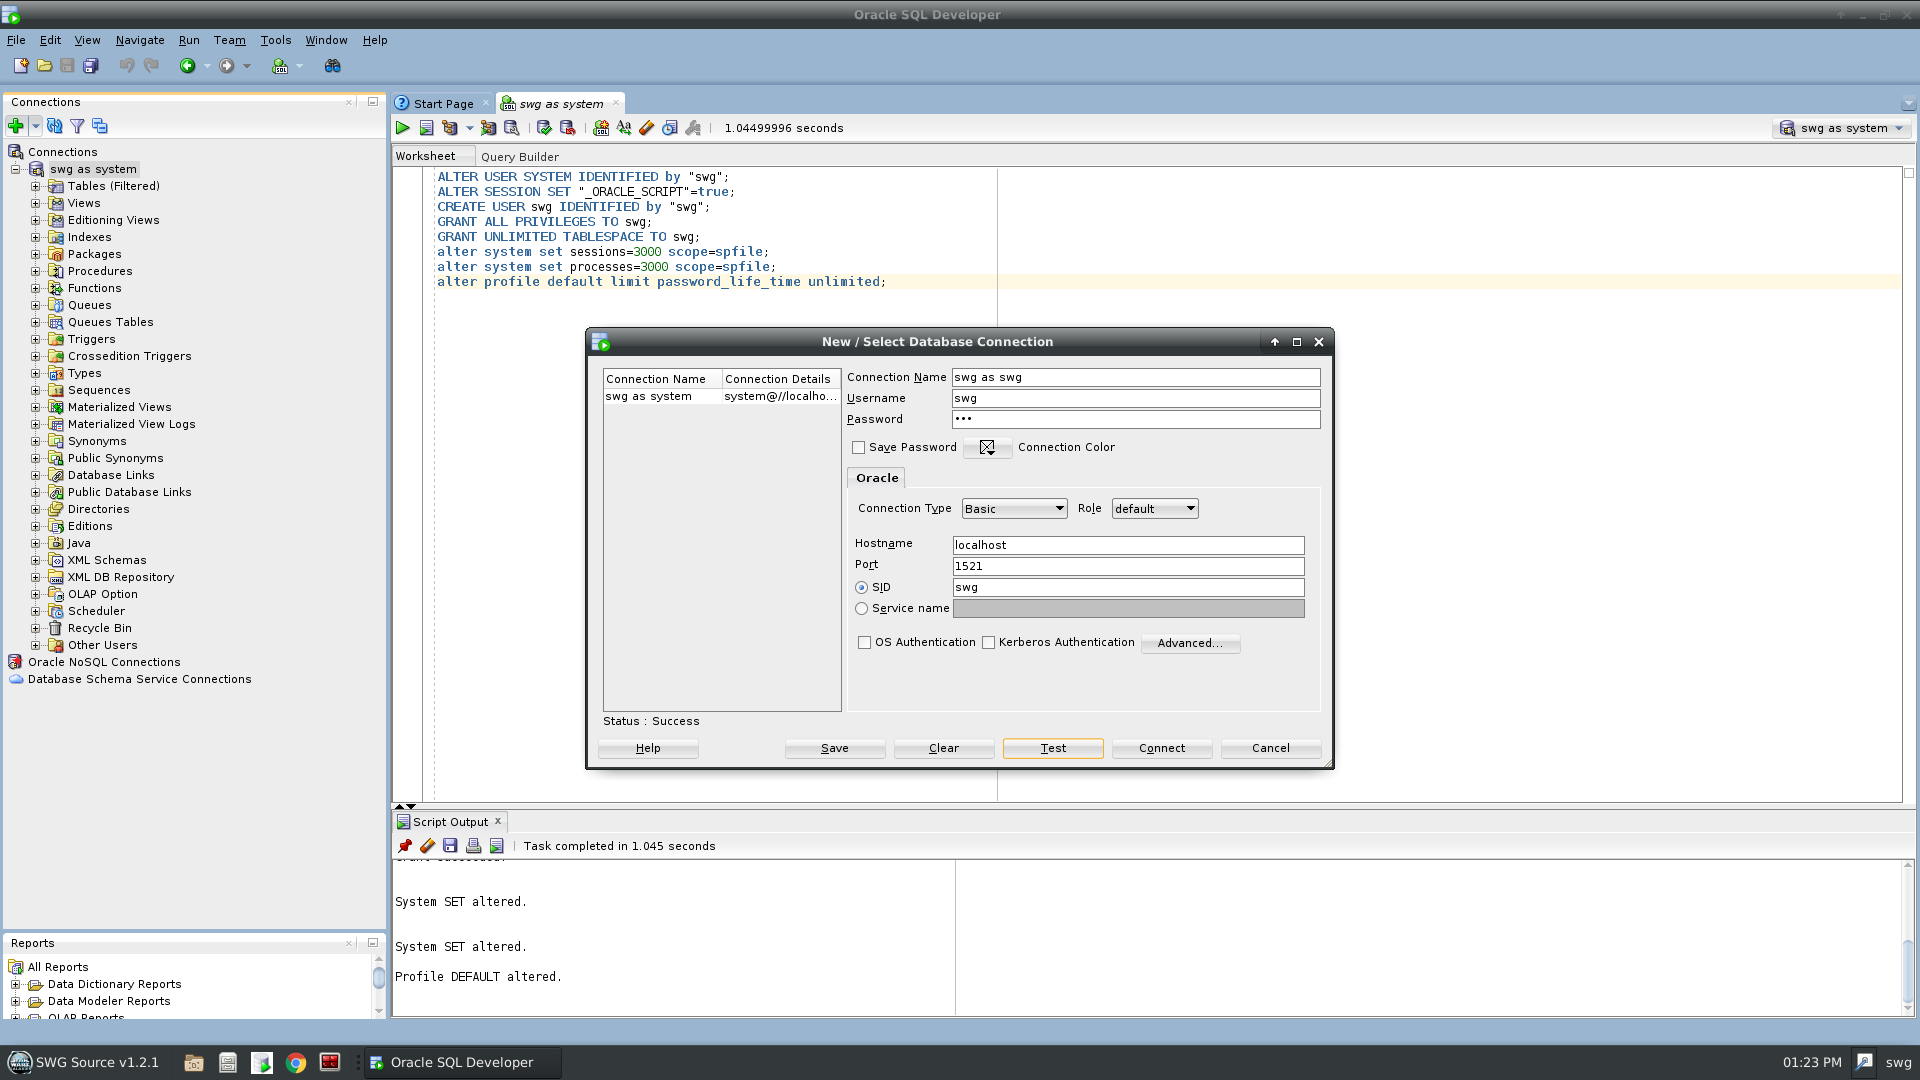Viewport: 1920px width, 1080px height.
Task: Open the swg as system connection dropdown
Action: tap(1843, 128)
